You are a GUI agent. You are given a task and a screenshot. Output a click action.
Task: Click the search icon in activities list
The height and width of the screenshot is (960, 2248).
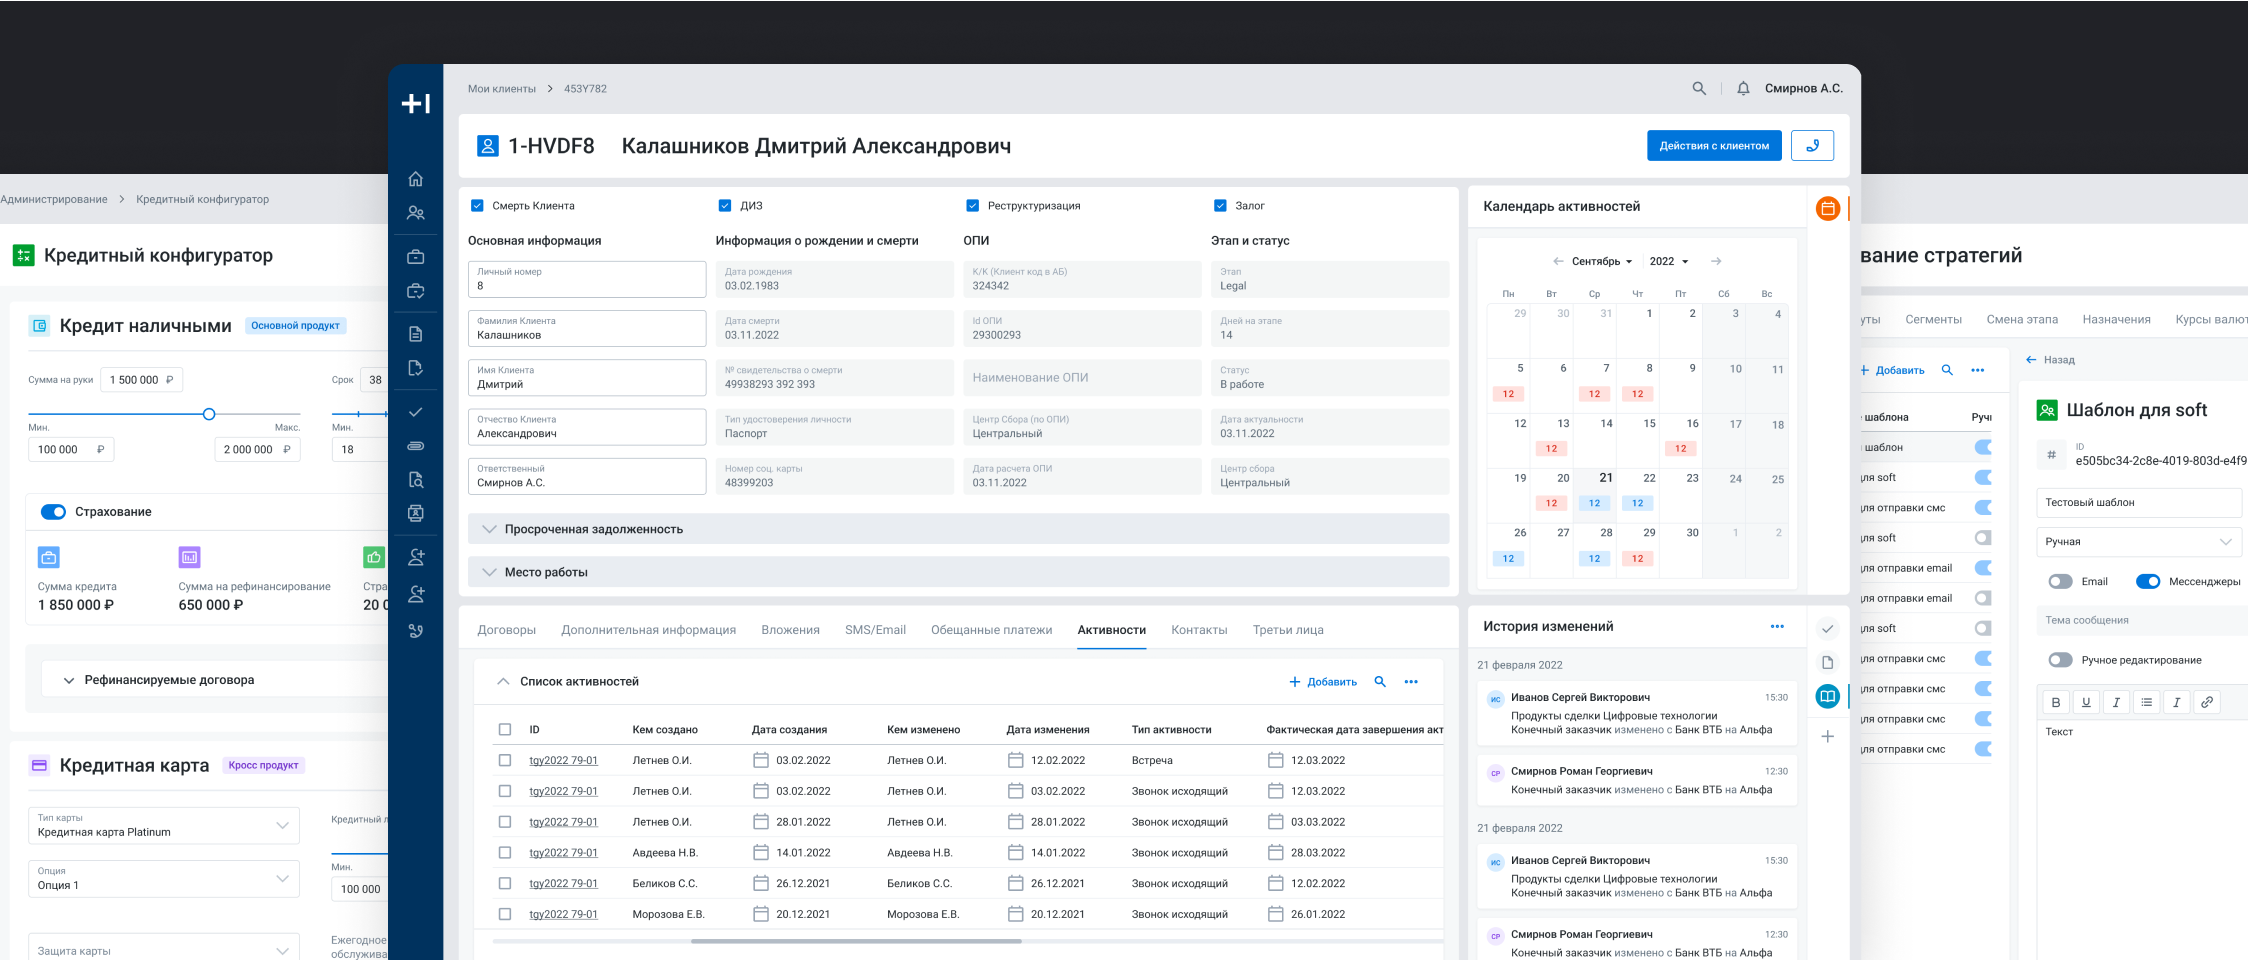pyautogui.click(x=1380, y=682)
